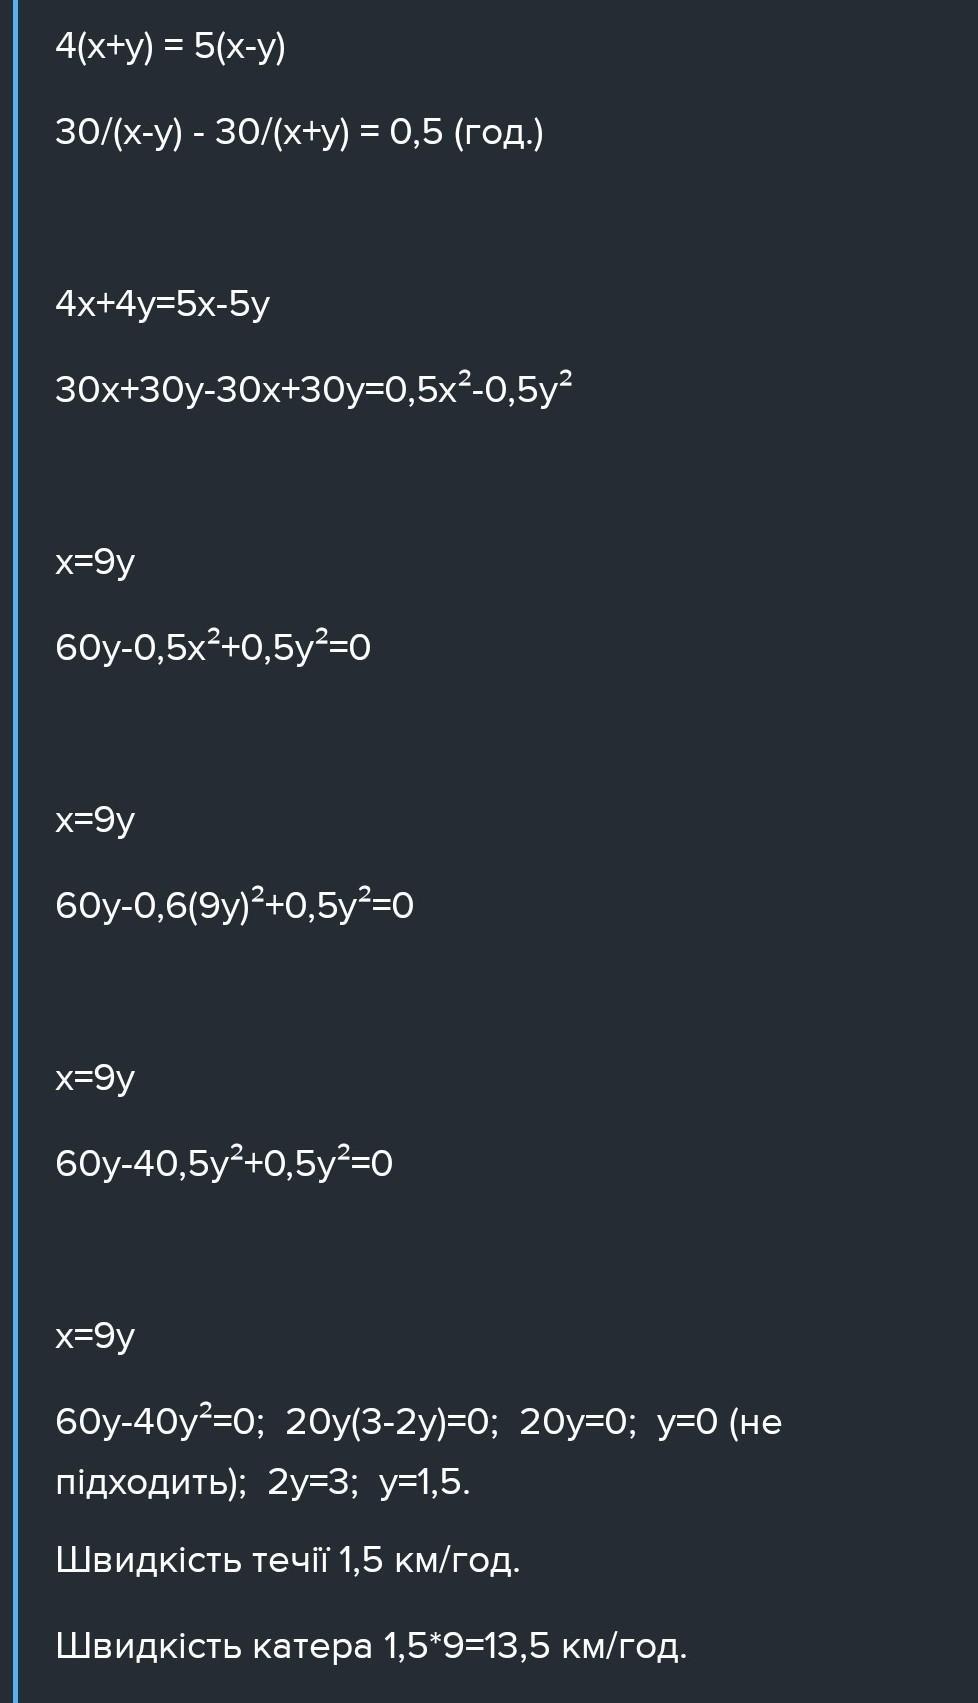Click the line Швидкість катера 1,5*9=13,5 км/год.

(x=371, y=1646)
